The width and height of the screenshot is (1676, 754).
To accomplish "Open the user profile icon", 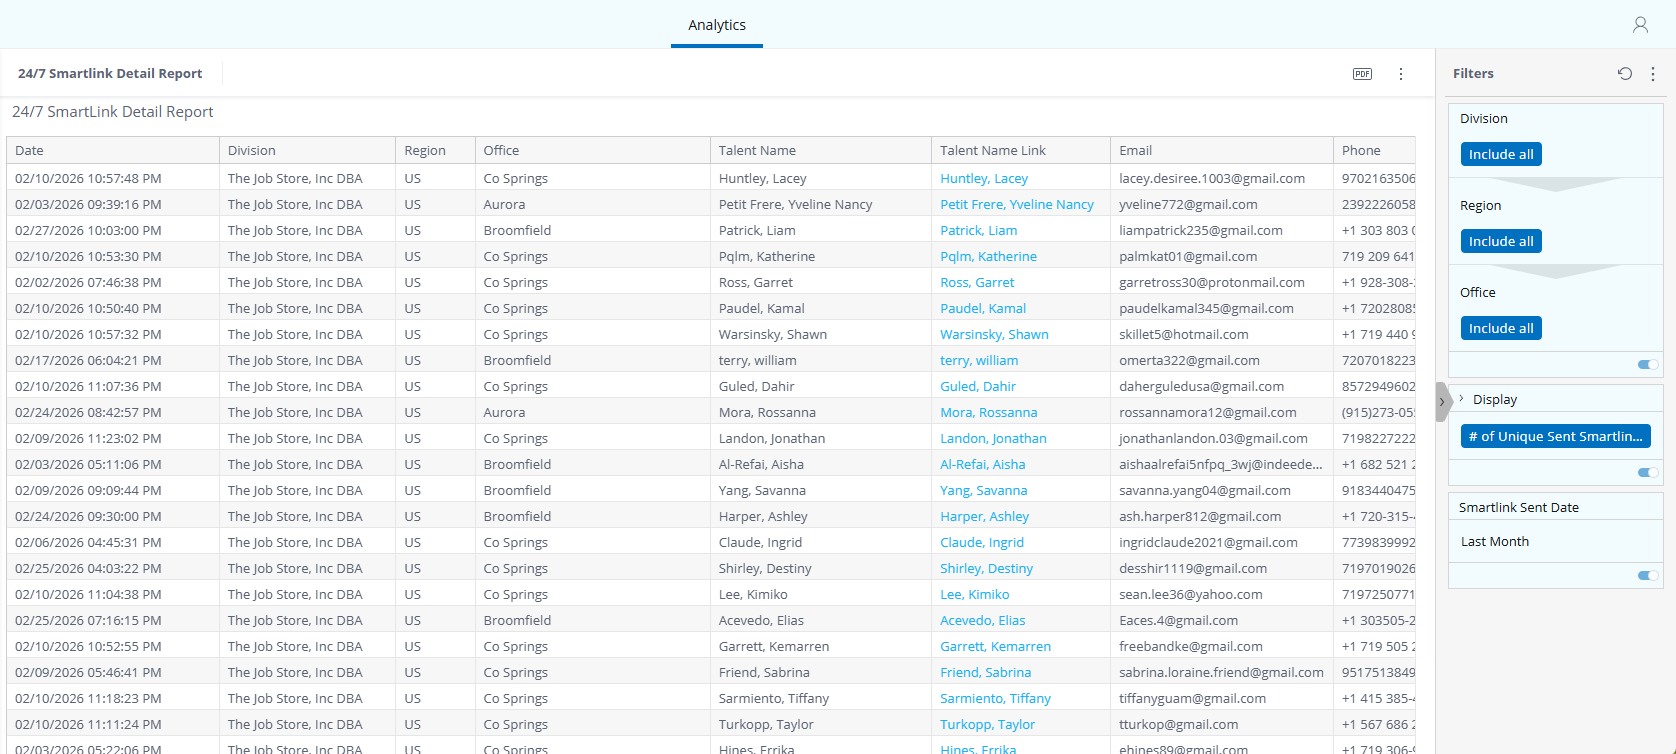I will click(1640, 25).
